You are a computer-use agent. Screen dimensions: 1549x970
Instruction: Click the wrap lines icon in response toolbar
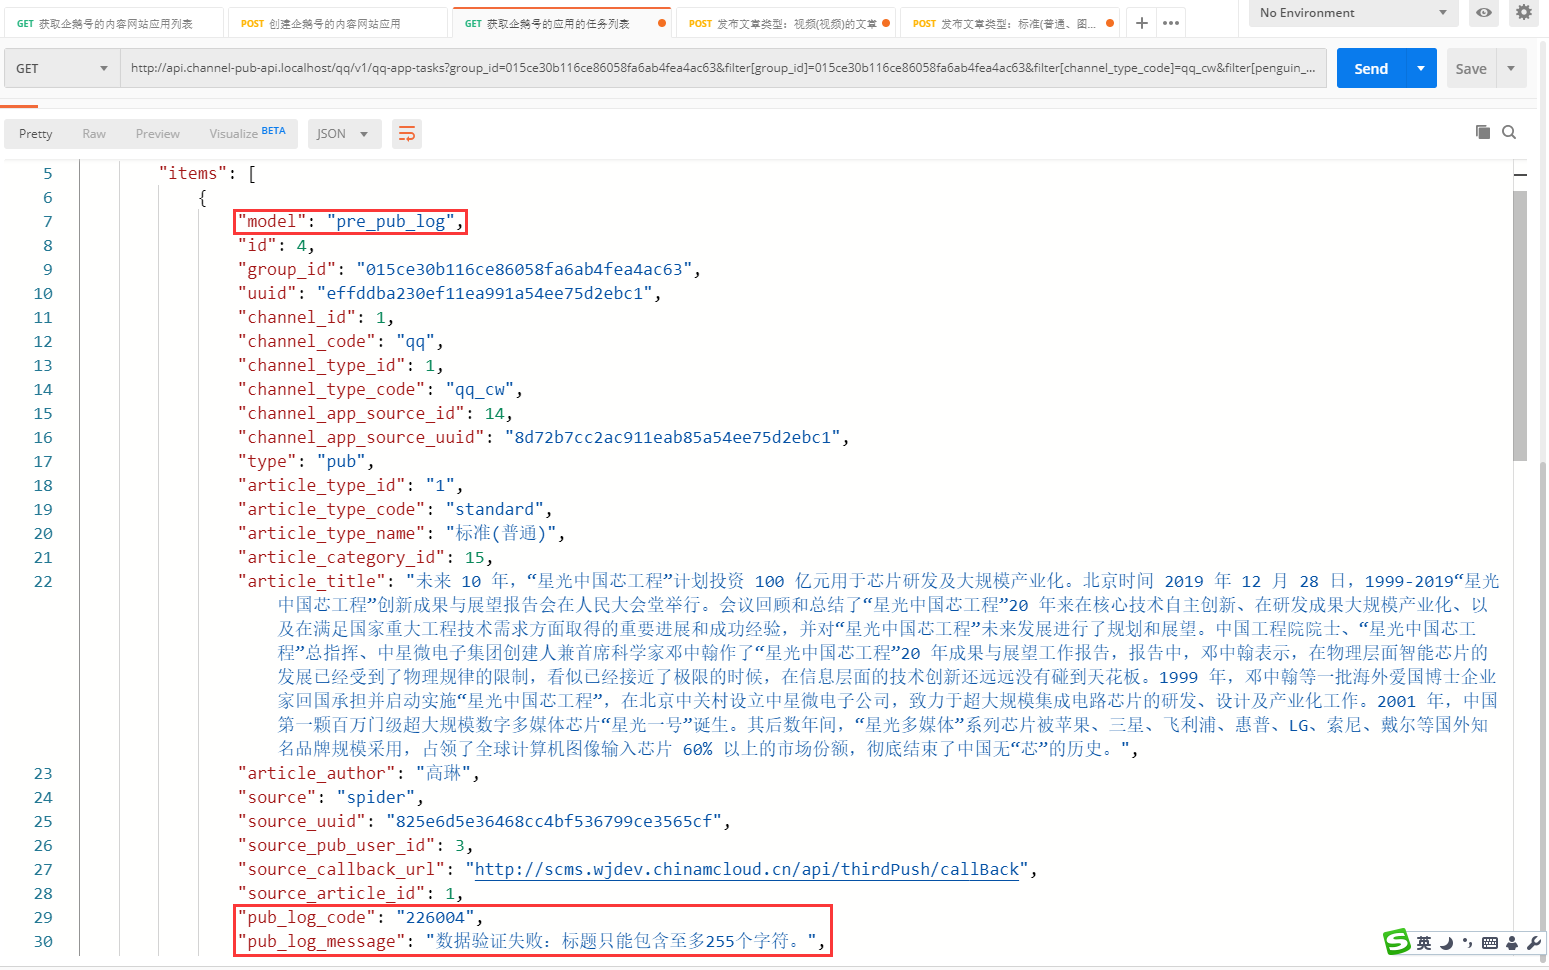click(x=406, y=134)
